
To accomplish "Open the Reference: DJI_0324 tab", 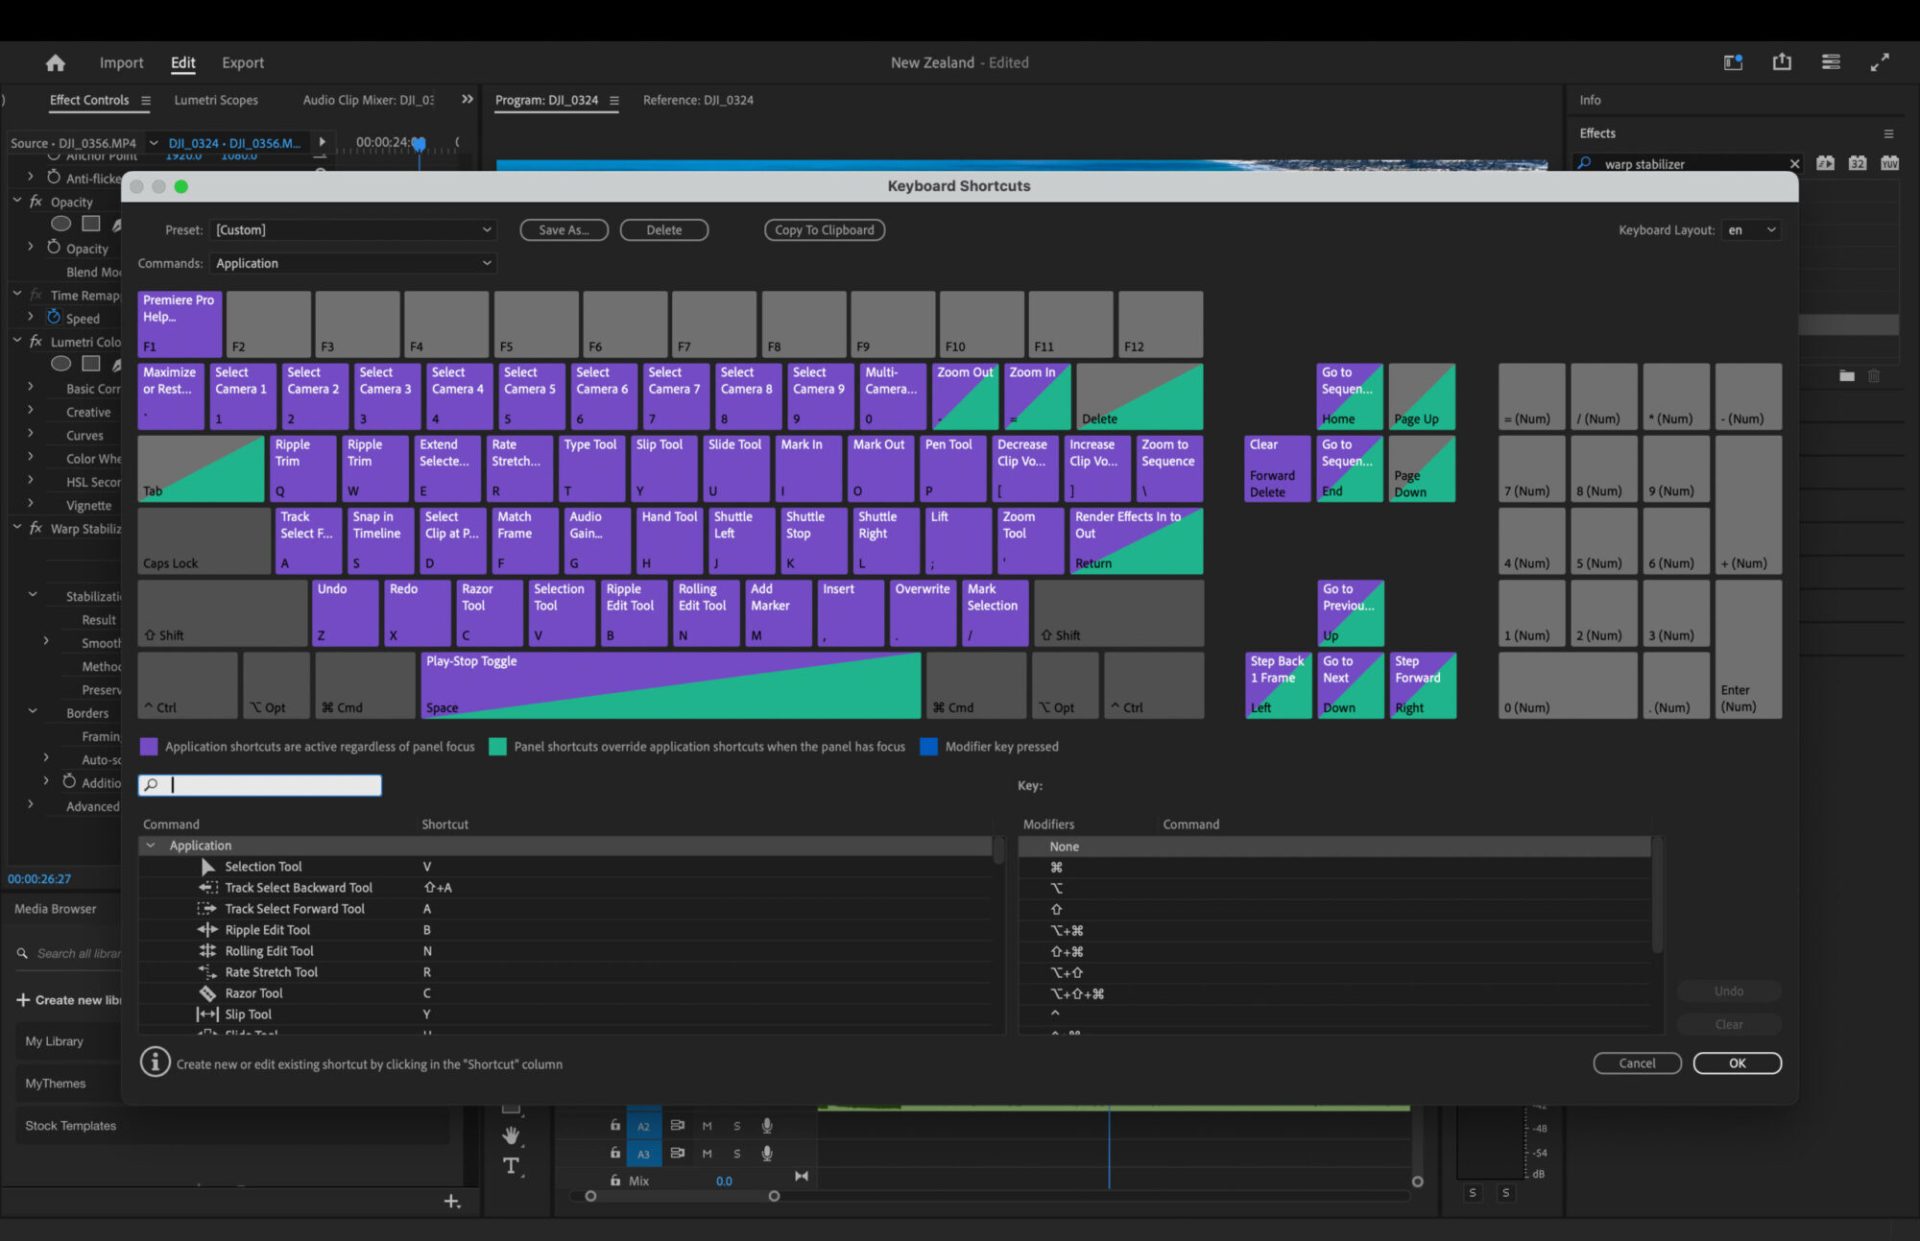I will coord(698,100).
